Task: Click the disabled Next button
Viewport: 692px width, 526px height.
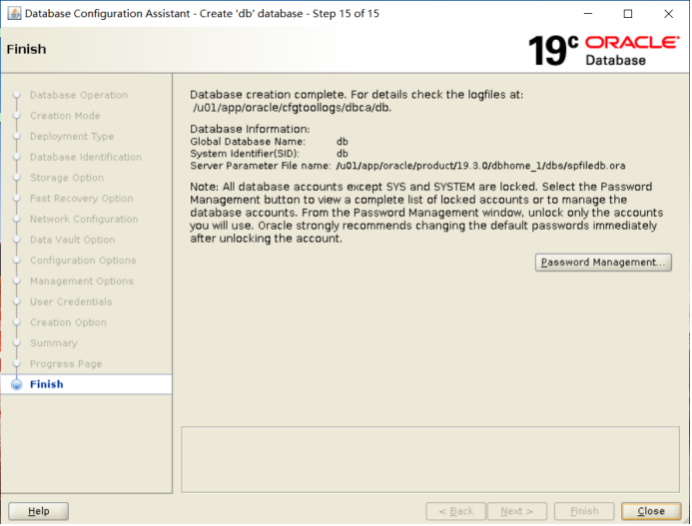Action: 517,511
